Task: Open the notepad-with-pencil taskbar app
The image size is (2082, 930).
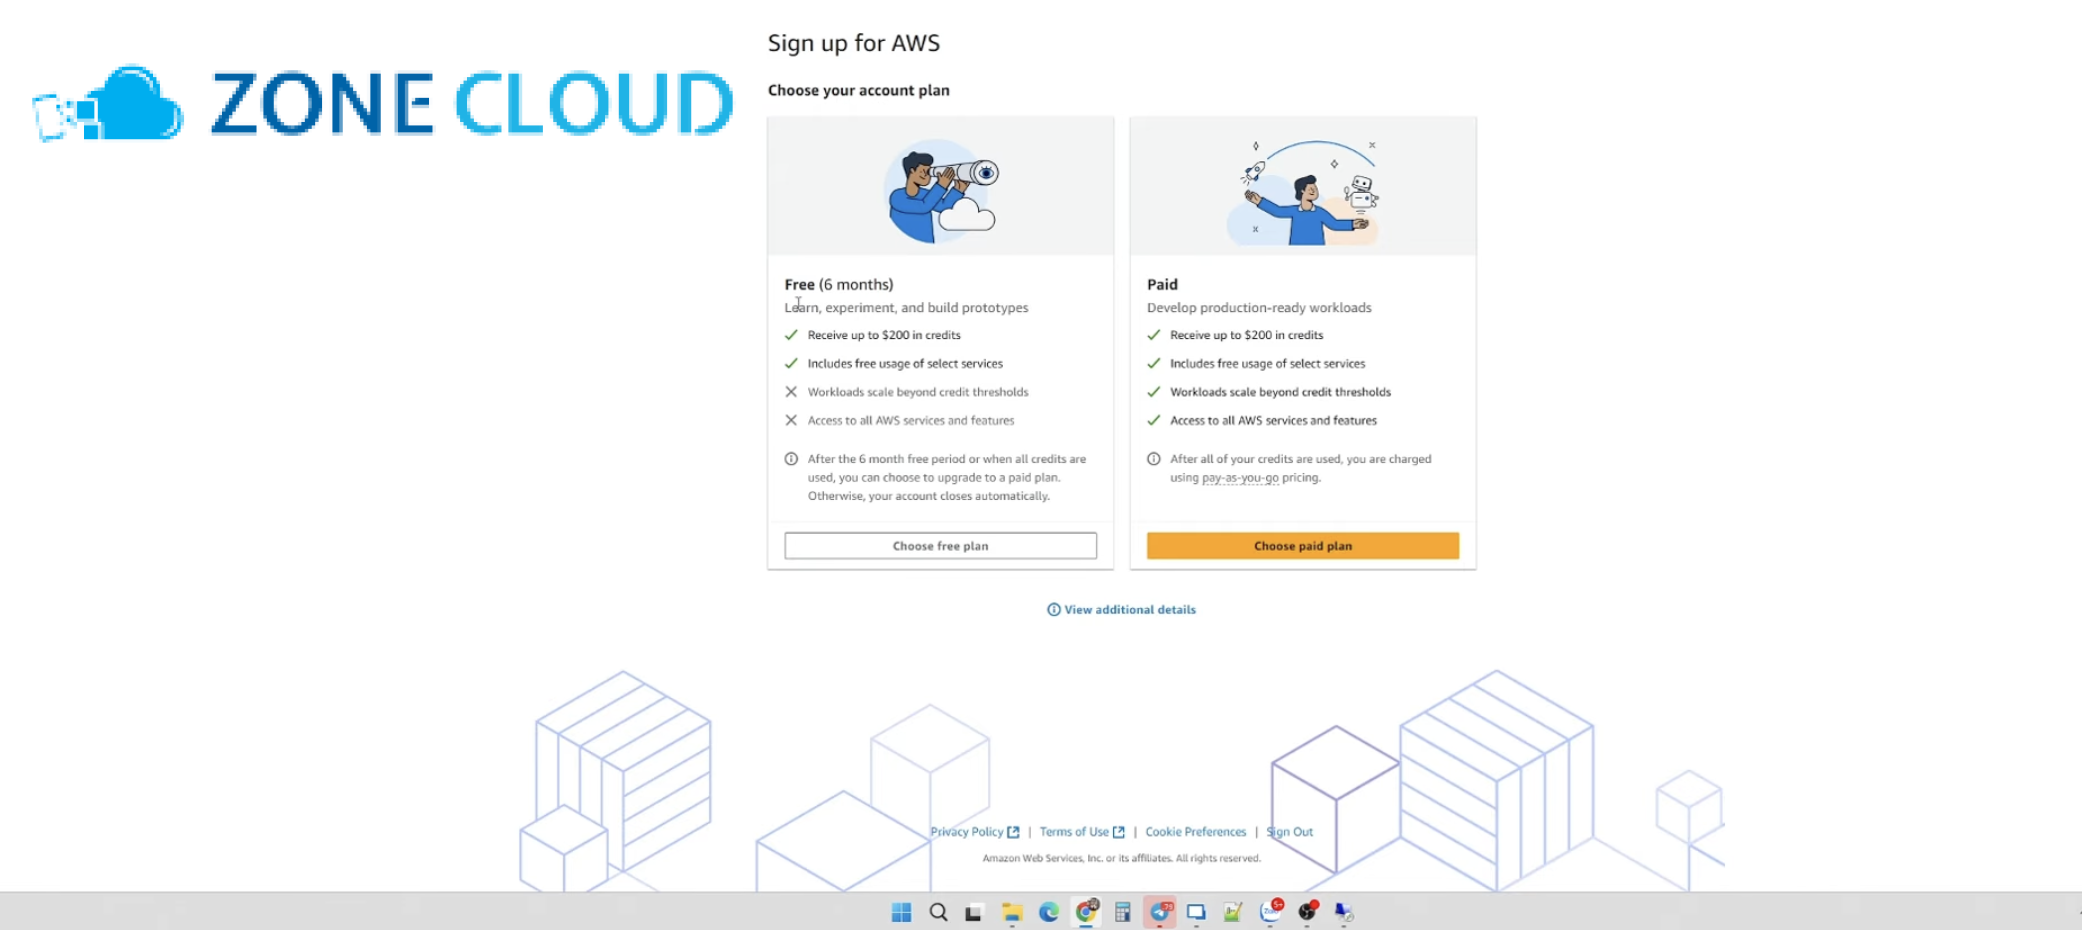Action: pos(1233,912)
